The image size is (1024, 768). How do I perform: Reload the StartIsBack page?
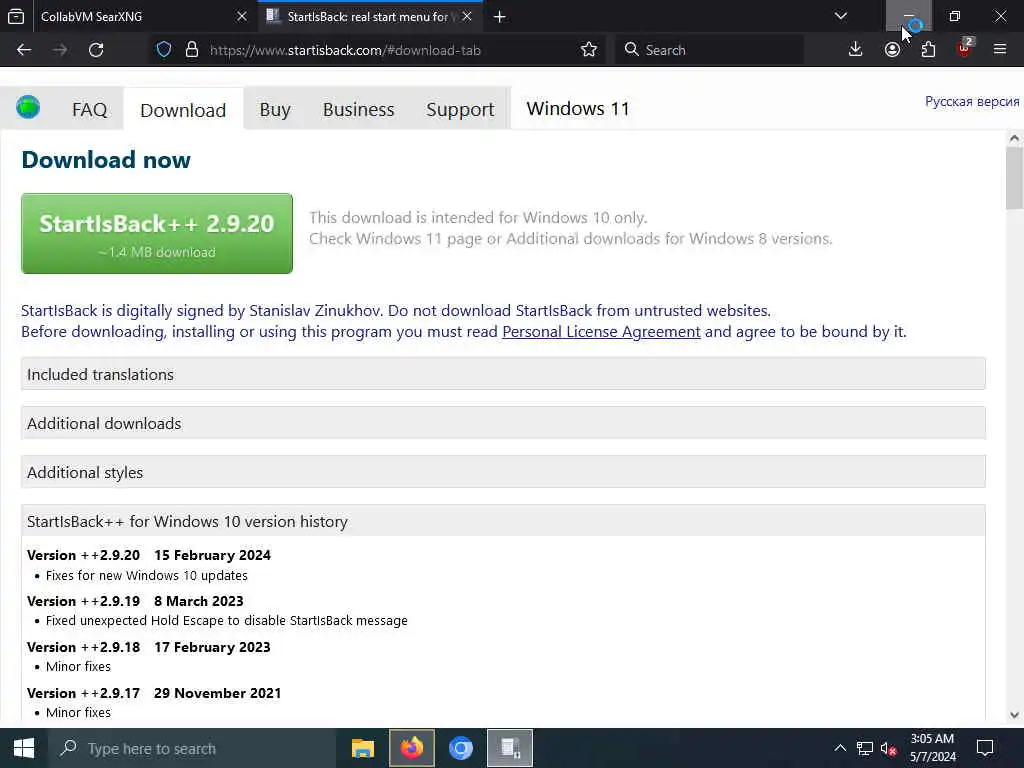(96, 50)
